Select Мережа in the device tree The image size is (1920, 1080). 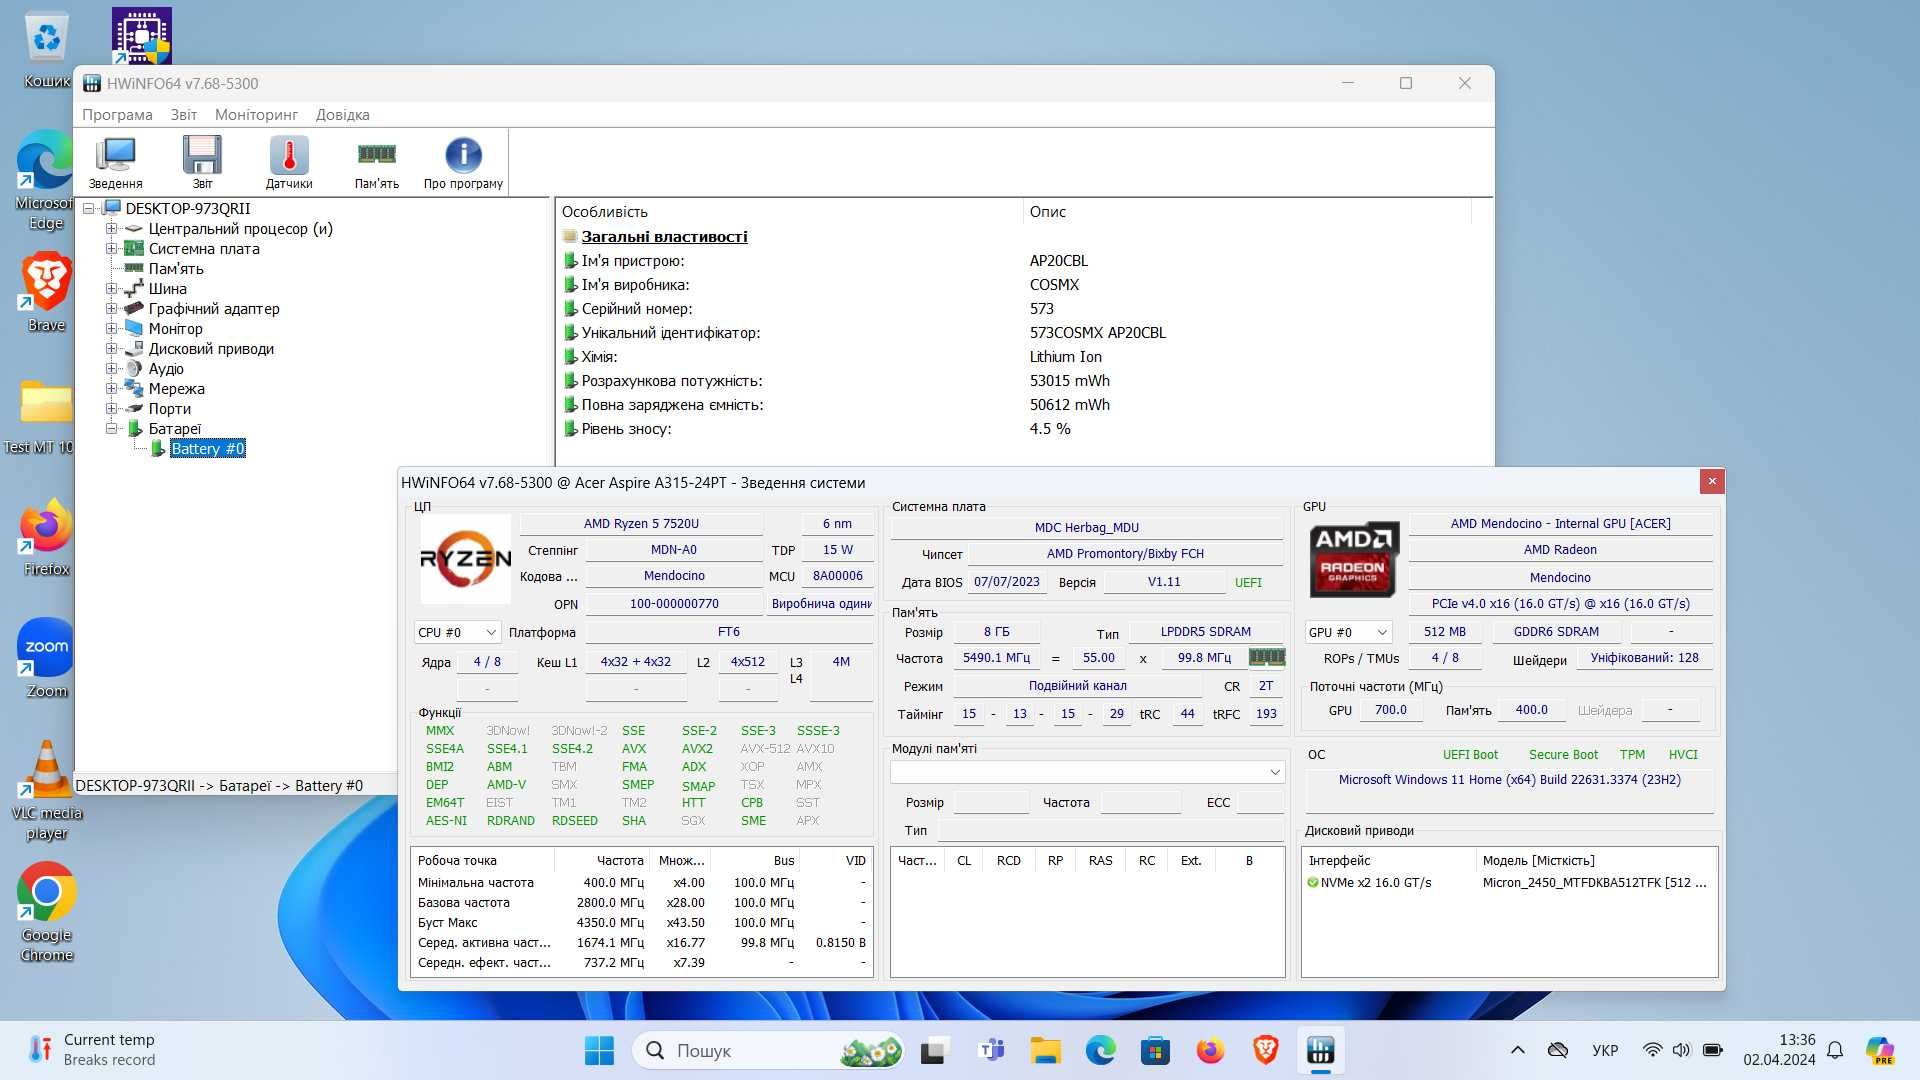coord(176,388)
